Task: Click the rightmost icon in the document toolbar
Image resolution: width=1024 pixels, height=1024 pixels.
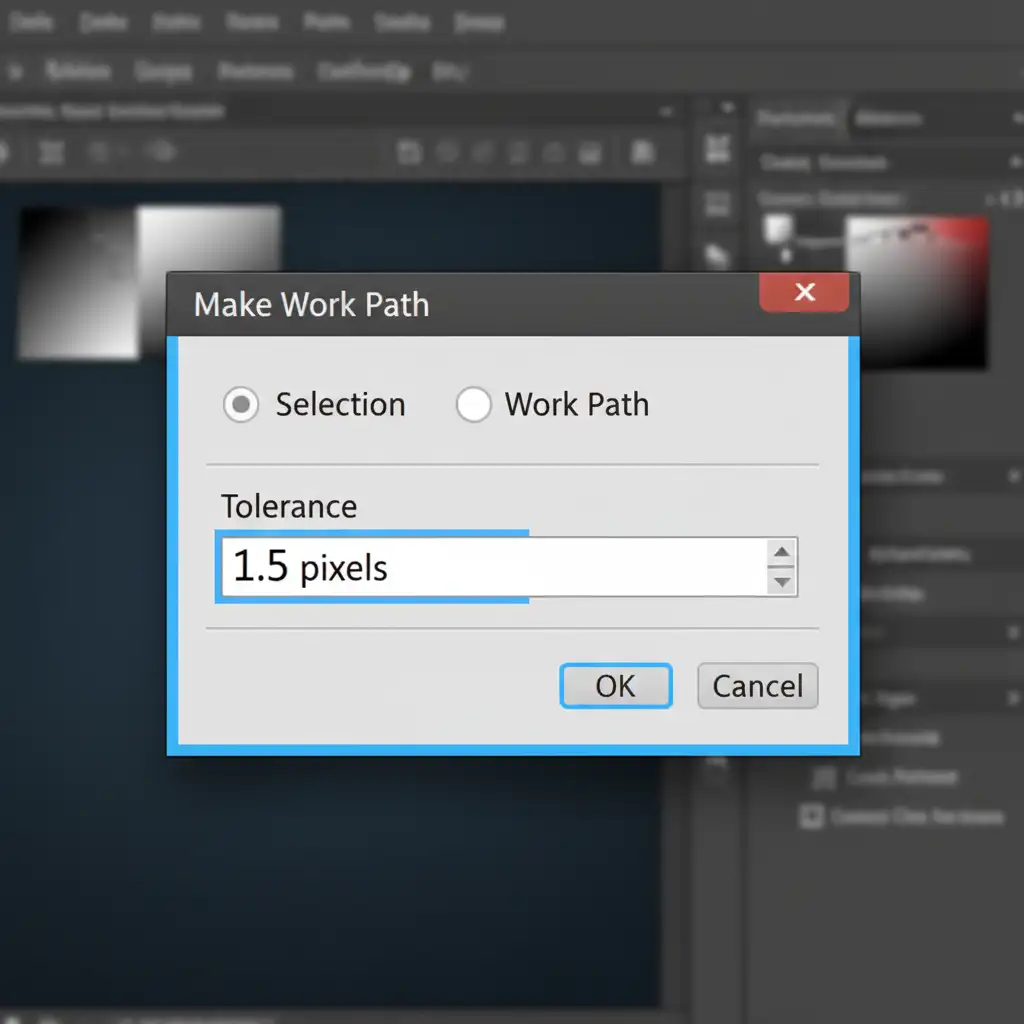Action: (643, 152)
